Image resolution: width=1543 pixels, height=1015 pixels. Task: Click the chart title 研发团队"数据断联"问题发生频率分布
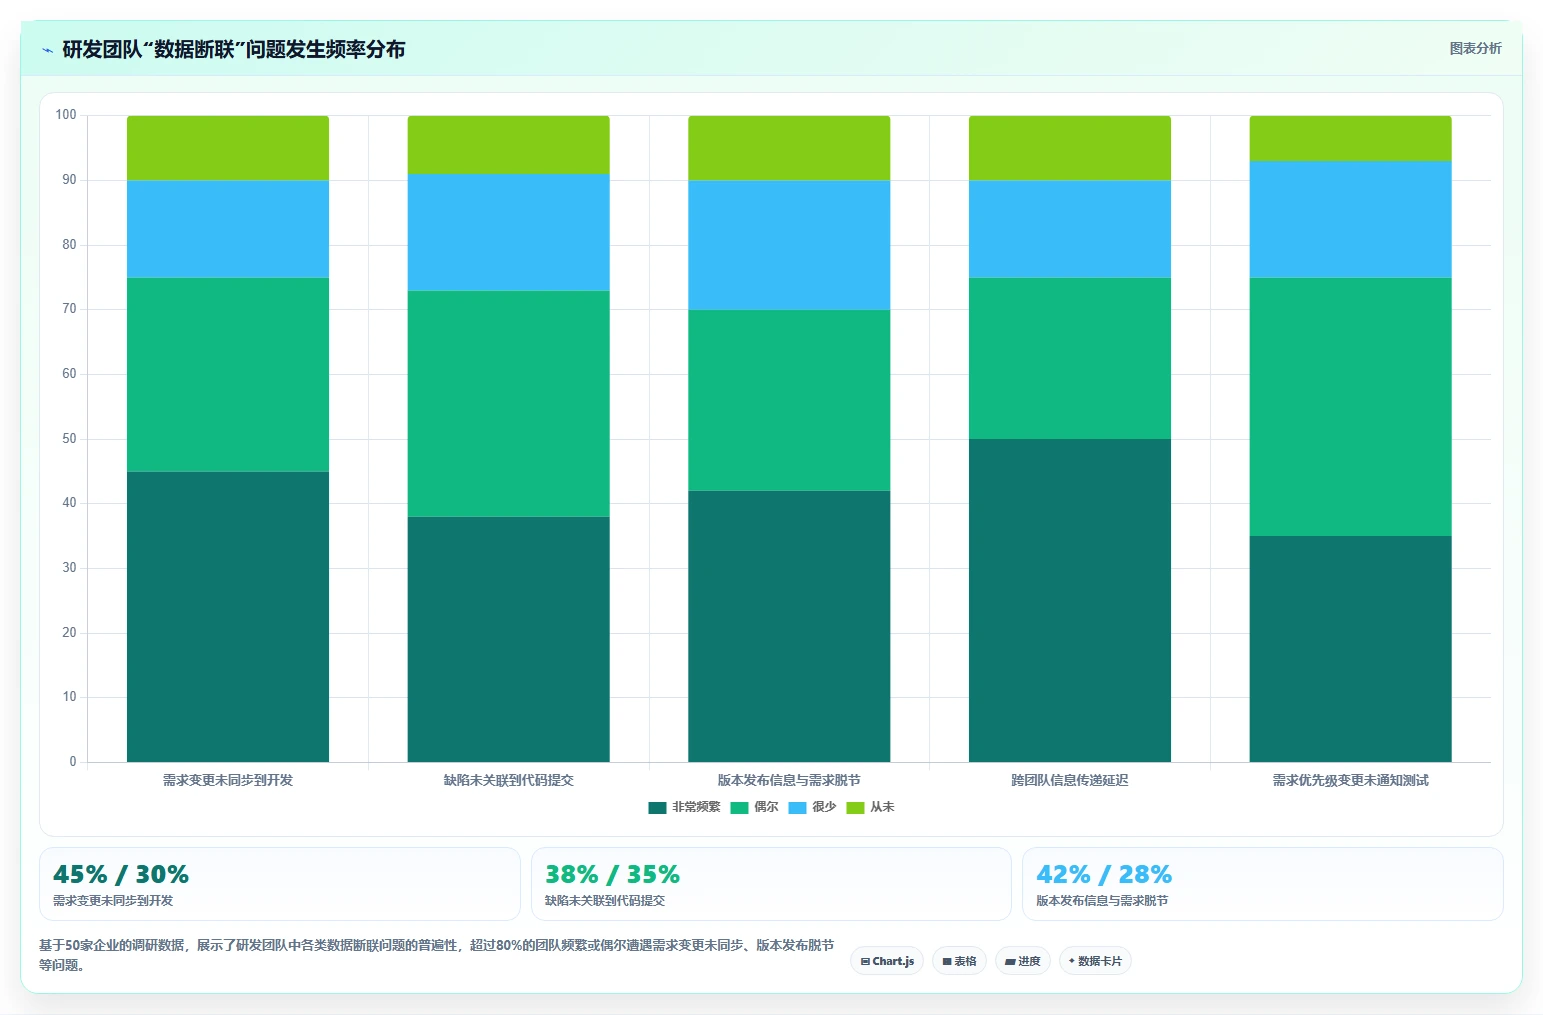pyautogui.click(x=234, y=49)
